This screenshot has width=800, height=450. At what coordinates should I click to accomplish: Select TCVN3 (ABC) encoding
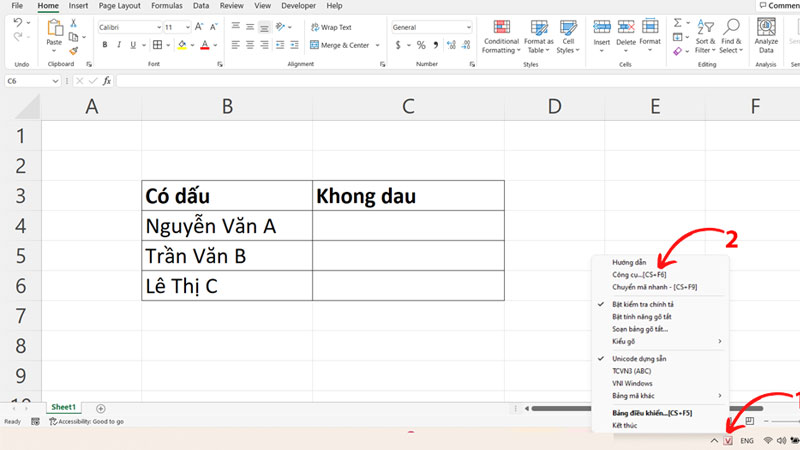coord(632,371)
